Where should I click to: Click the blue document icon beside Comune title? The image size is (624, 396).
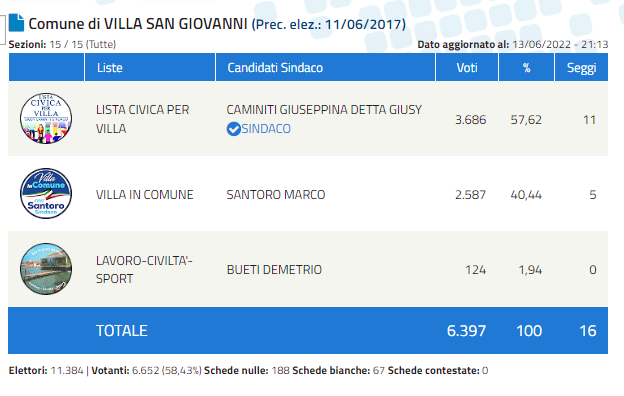coord(16,23)
